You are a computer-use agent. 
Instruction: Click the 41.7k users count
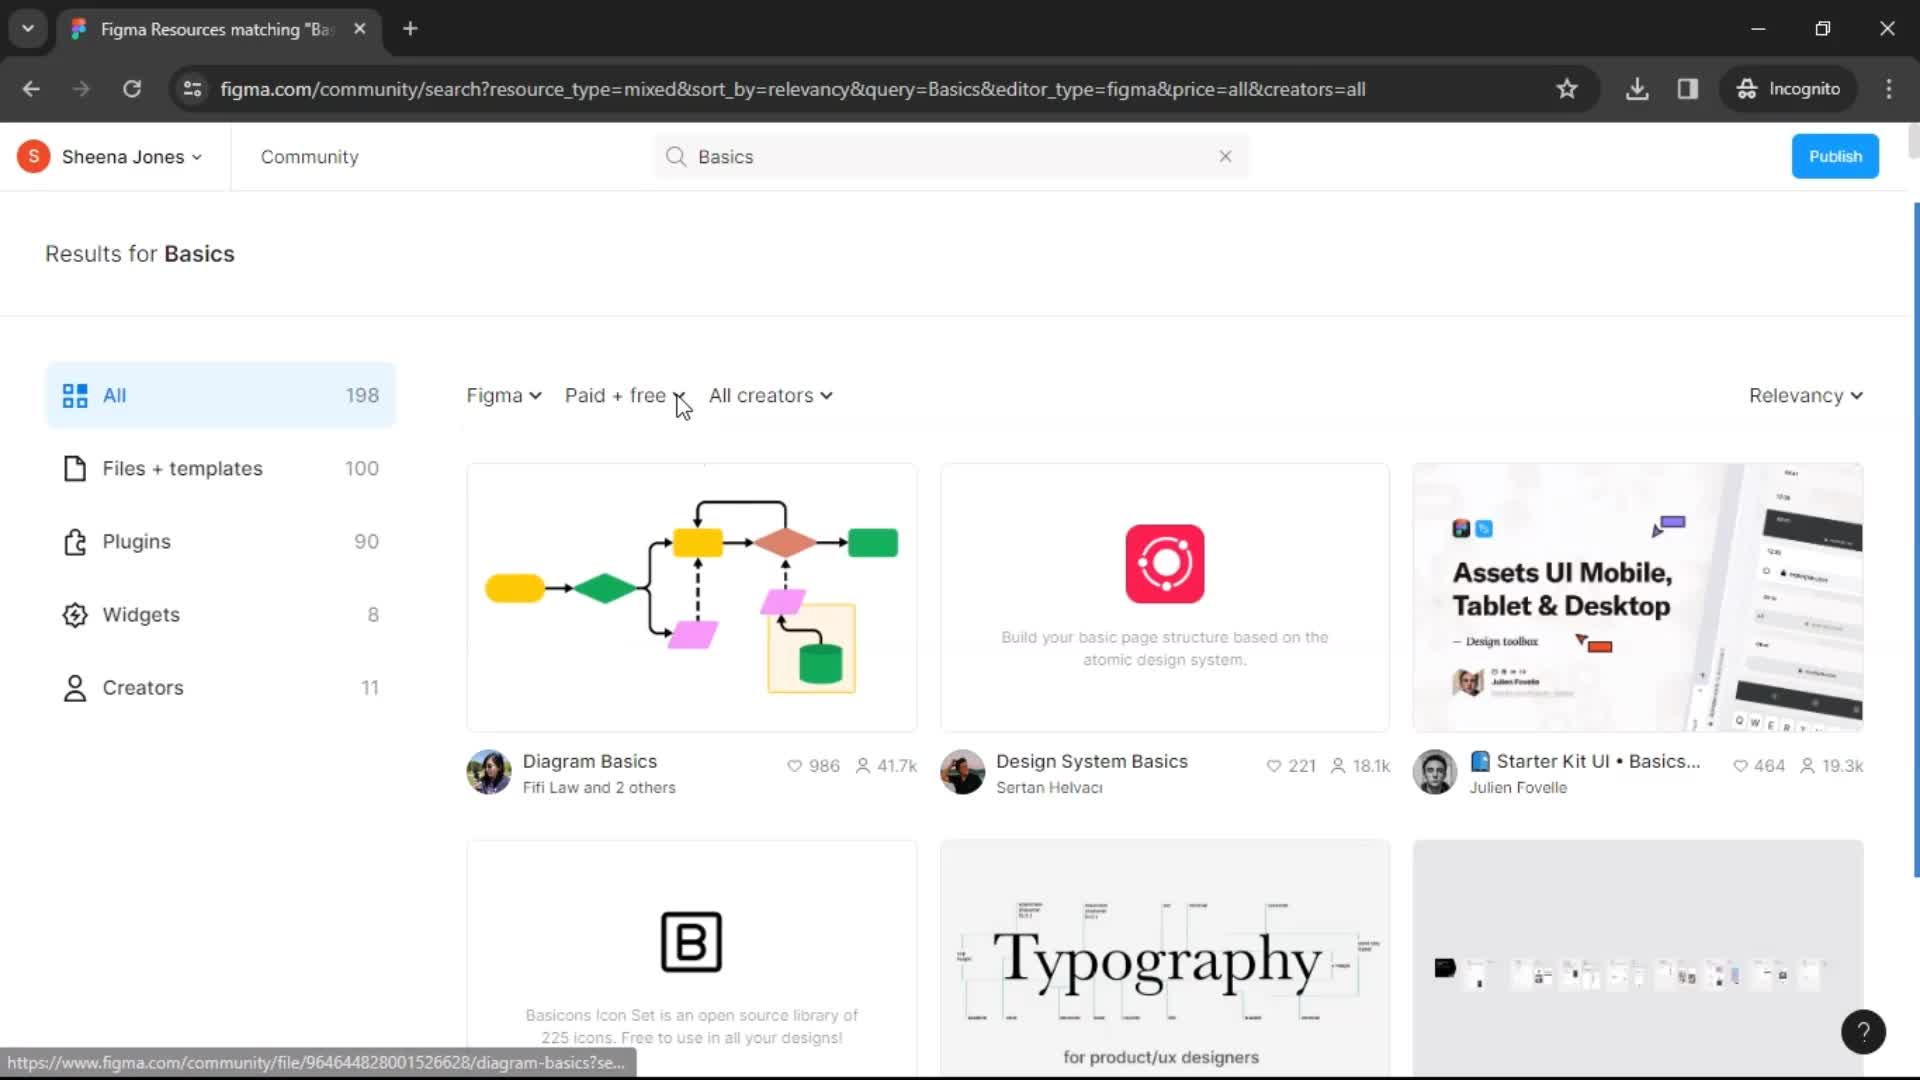coord(886,766)
